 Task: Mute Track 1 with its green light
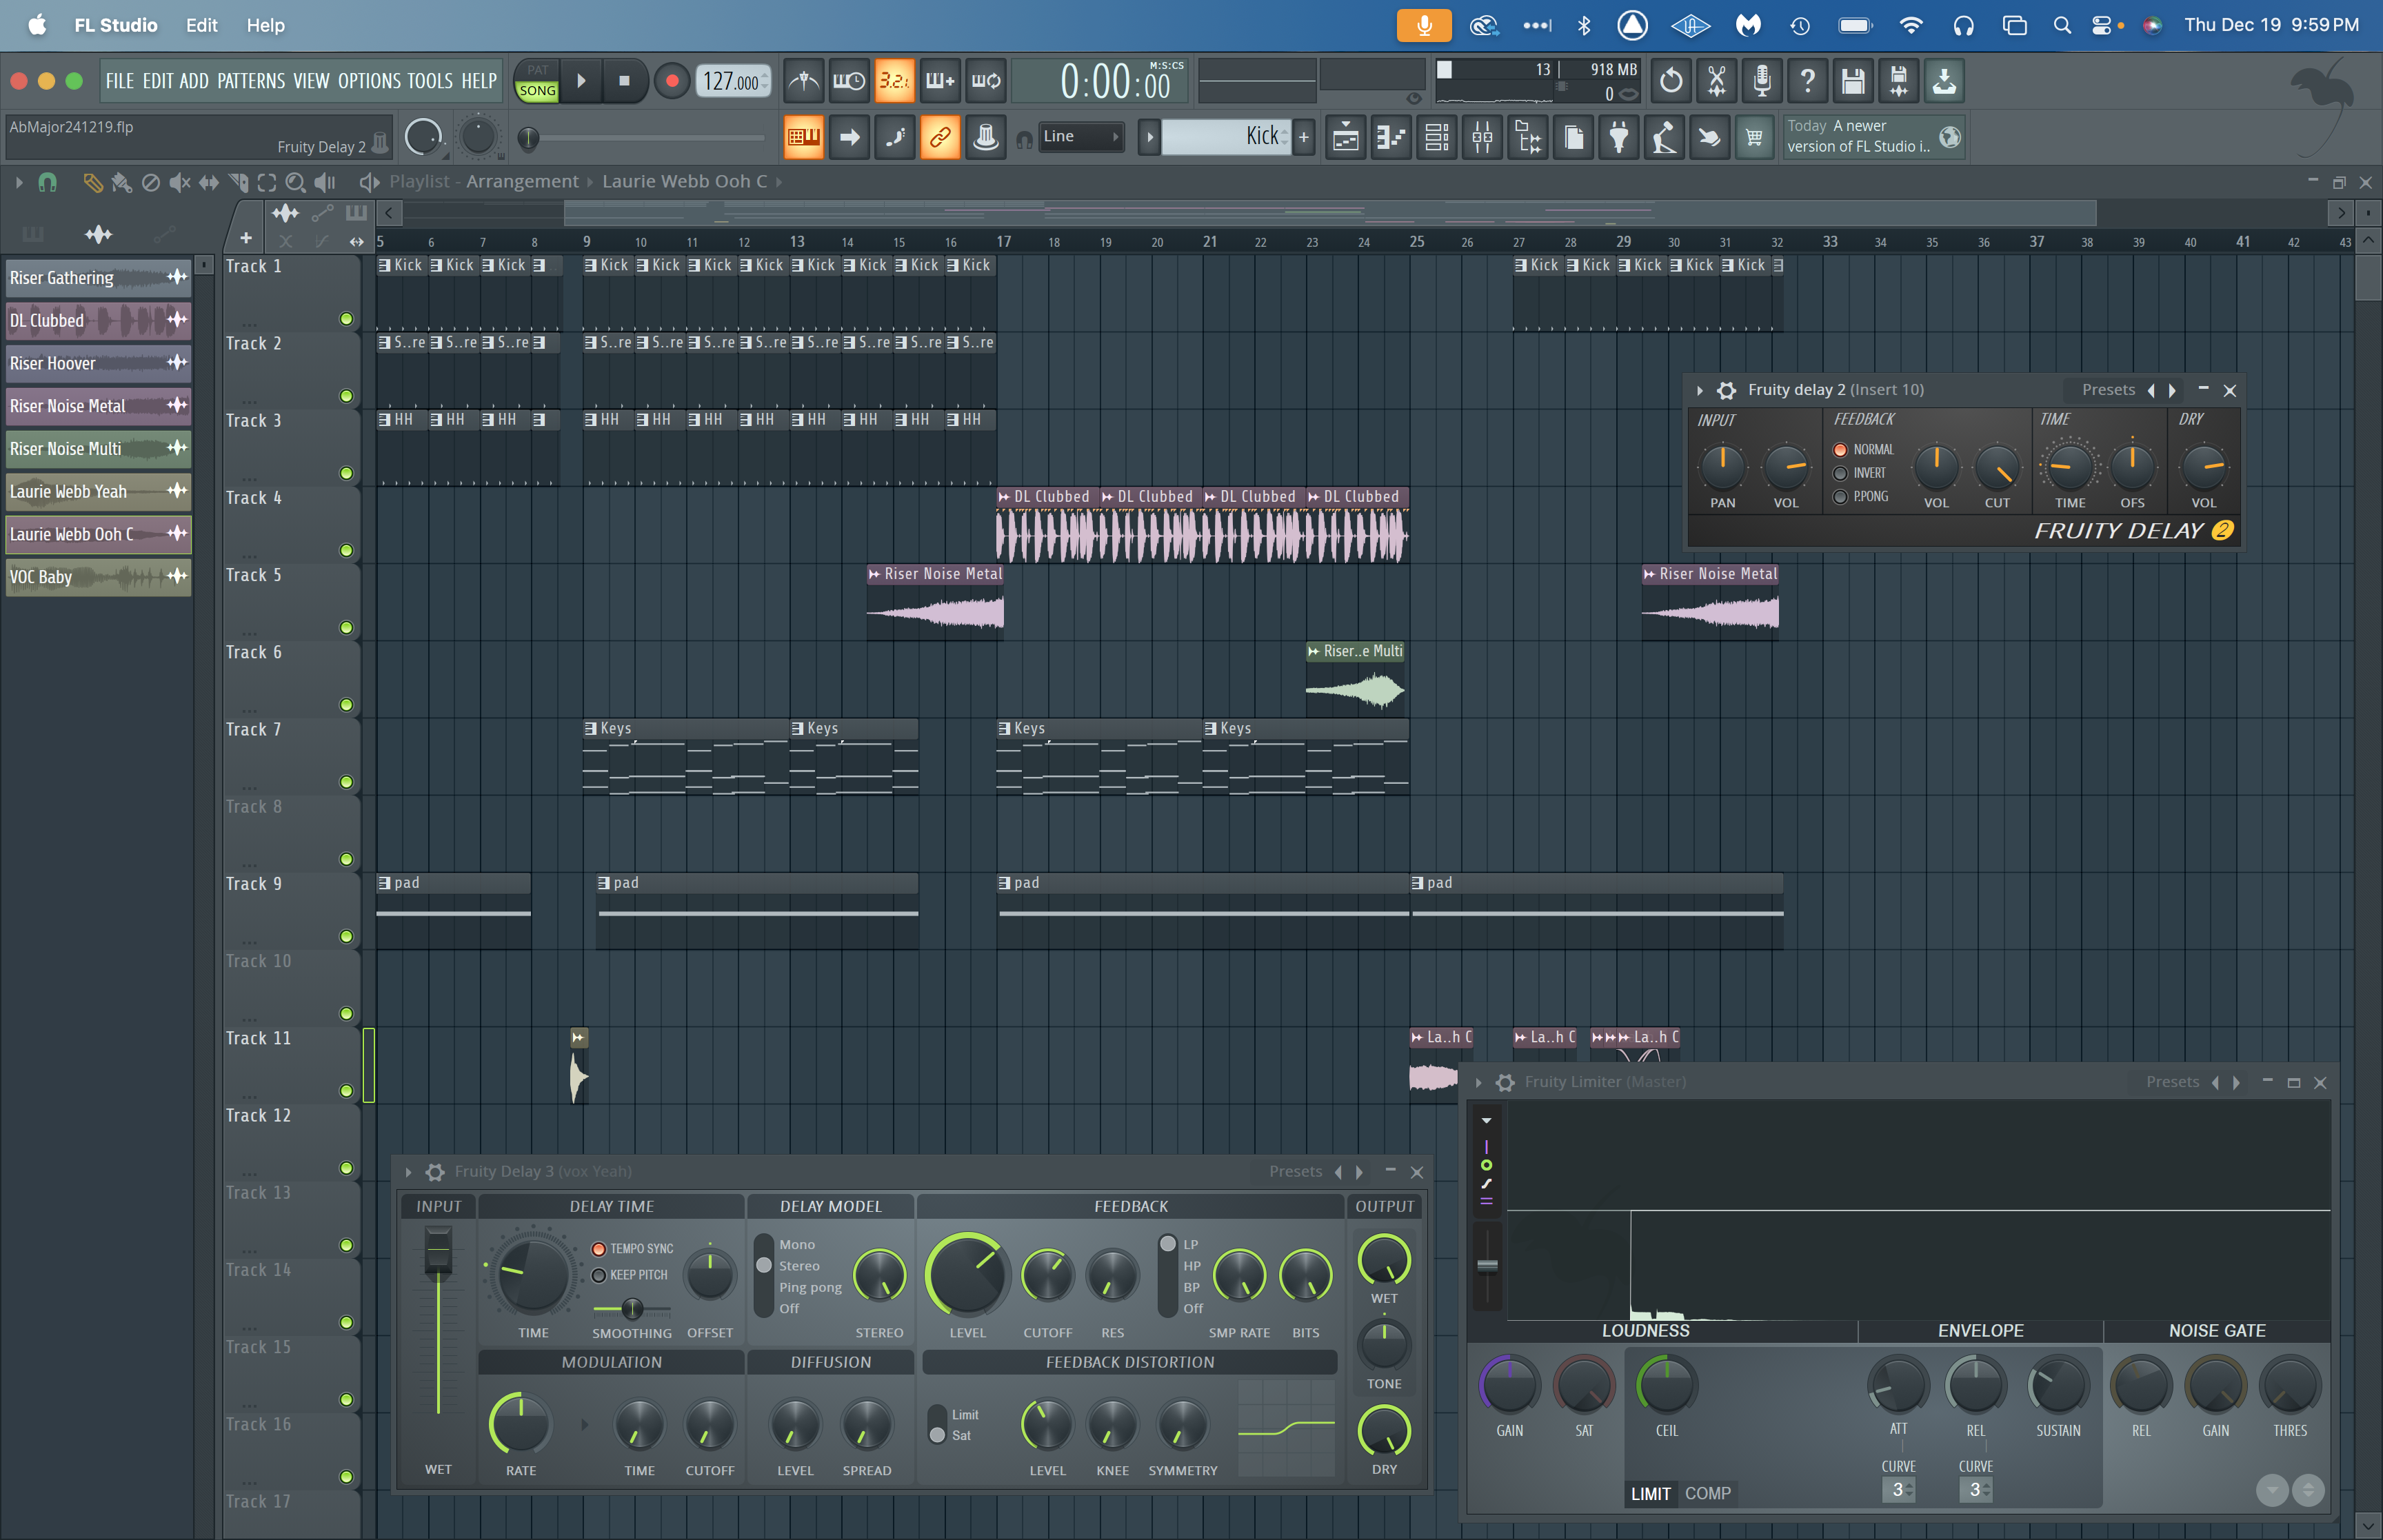point(346,319)
